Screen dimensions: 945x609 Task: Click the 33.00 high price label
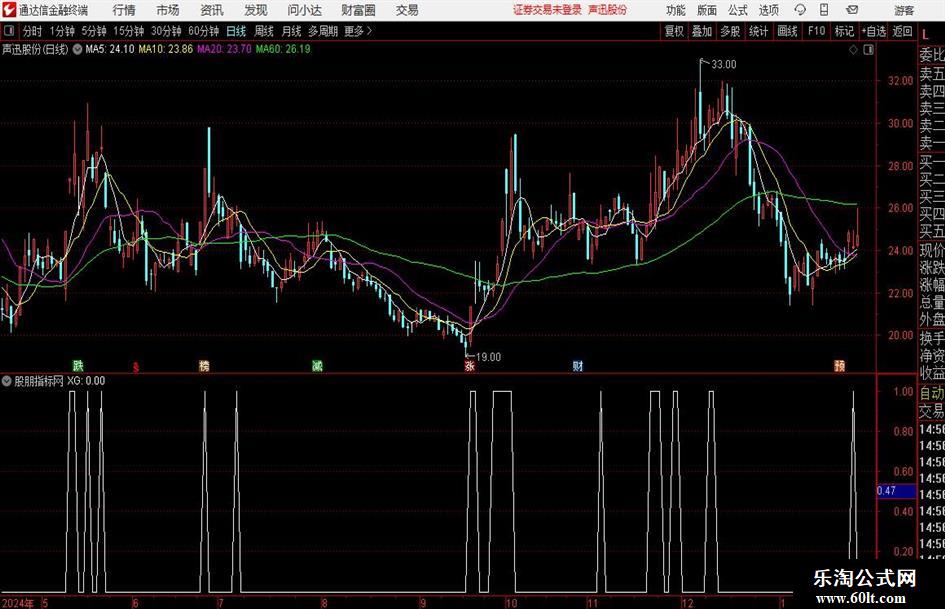click(x=724, y=65)
